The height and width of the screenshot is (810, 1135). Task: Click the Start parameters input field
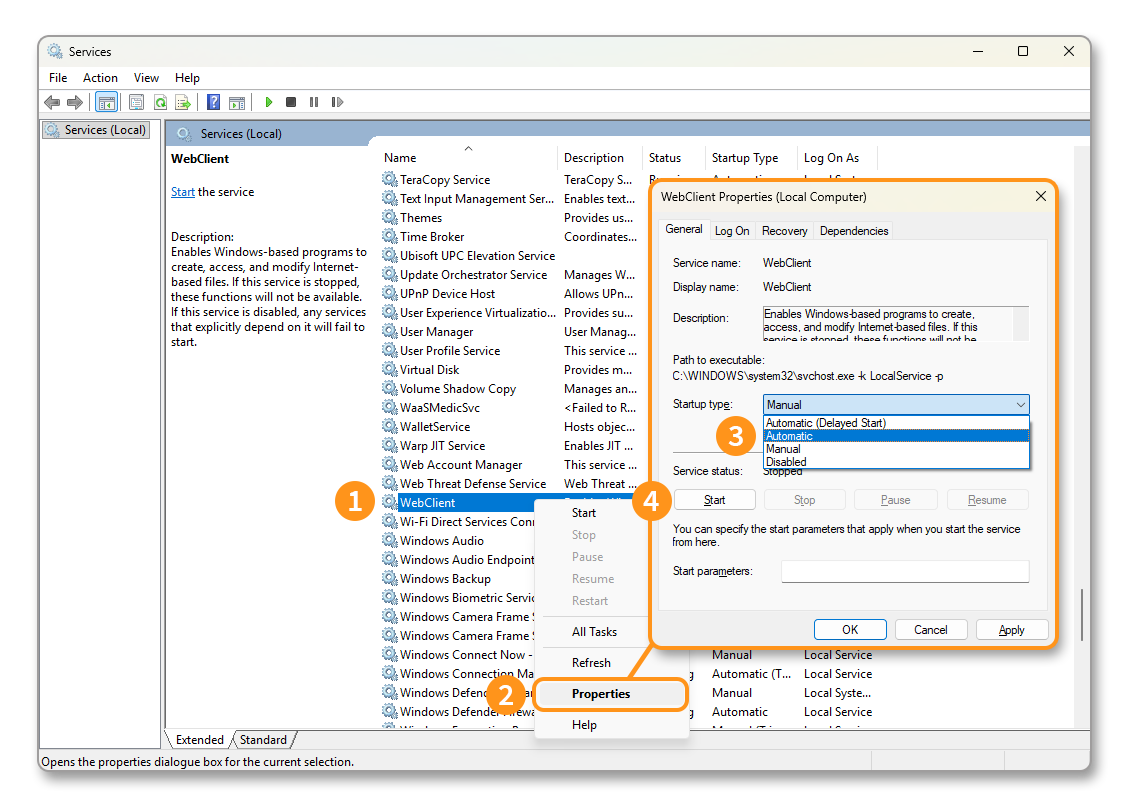pyautogui.click(x=904, y=571)
